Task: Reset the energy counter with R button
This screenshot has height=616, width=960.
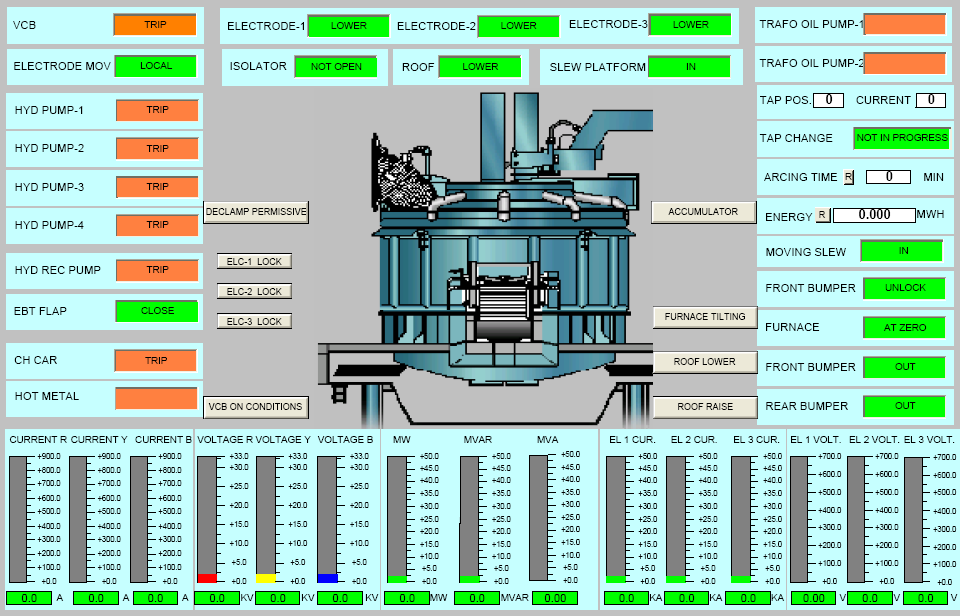Action: click(822, 215)
